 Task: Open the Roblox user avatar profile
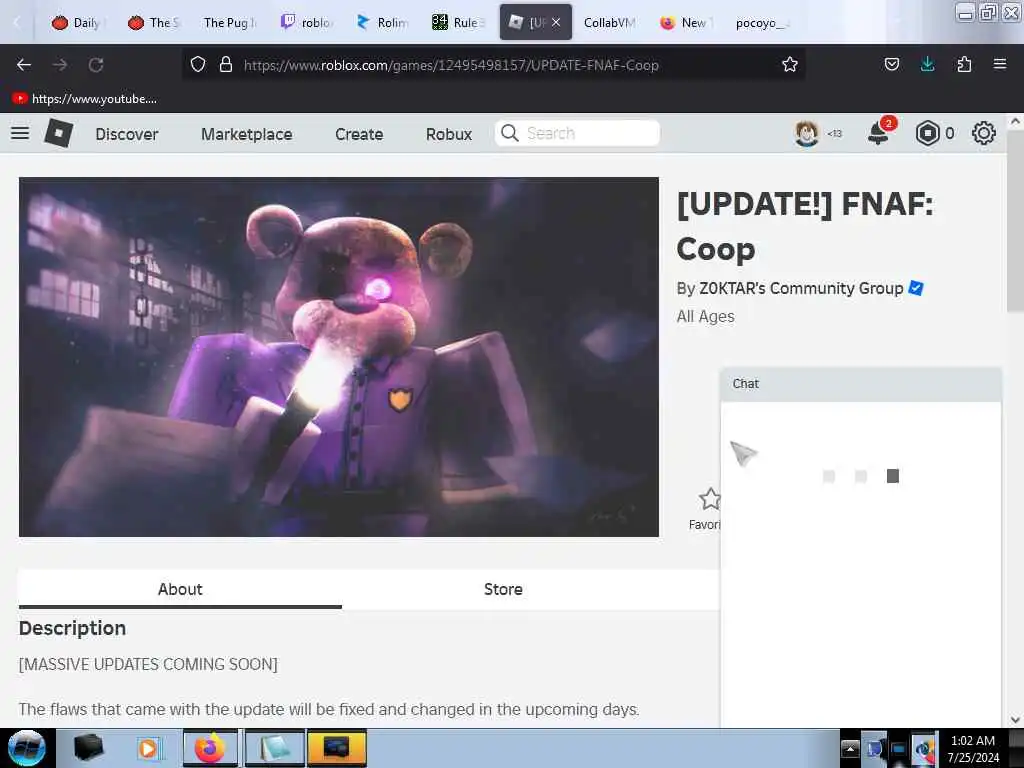807,133
